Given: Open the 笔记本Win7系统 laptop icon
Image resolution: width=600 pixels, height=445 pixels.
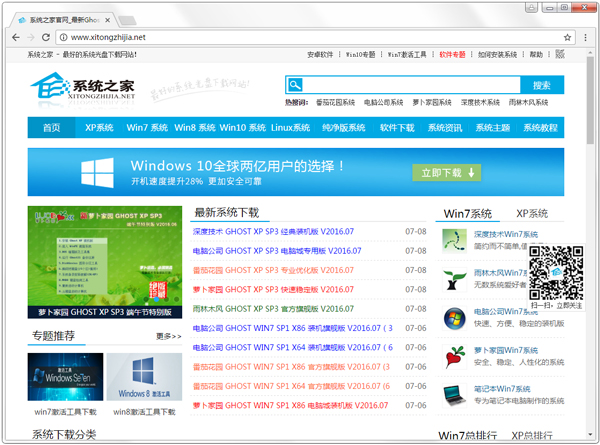Looking at the screenshot, I should coord(454,395).
